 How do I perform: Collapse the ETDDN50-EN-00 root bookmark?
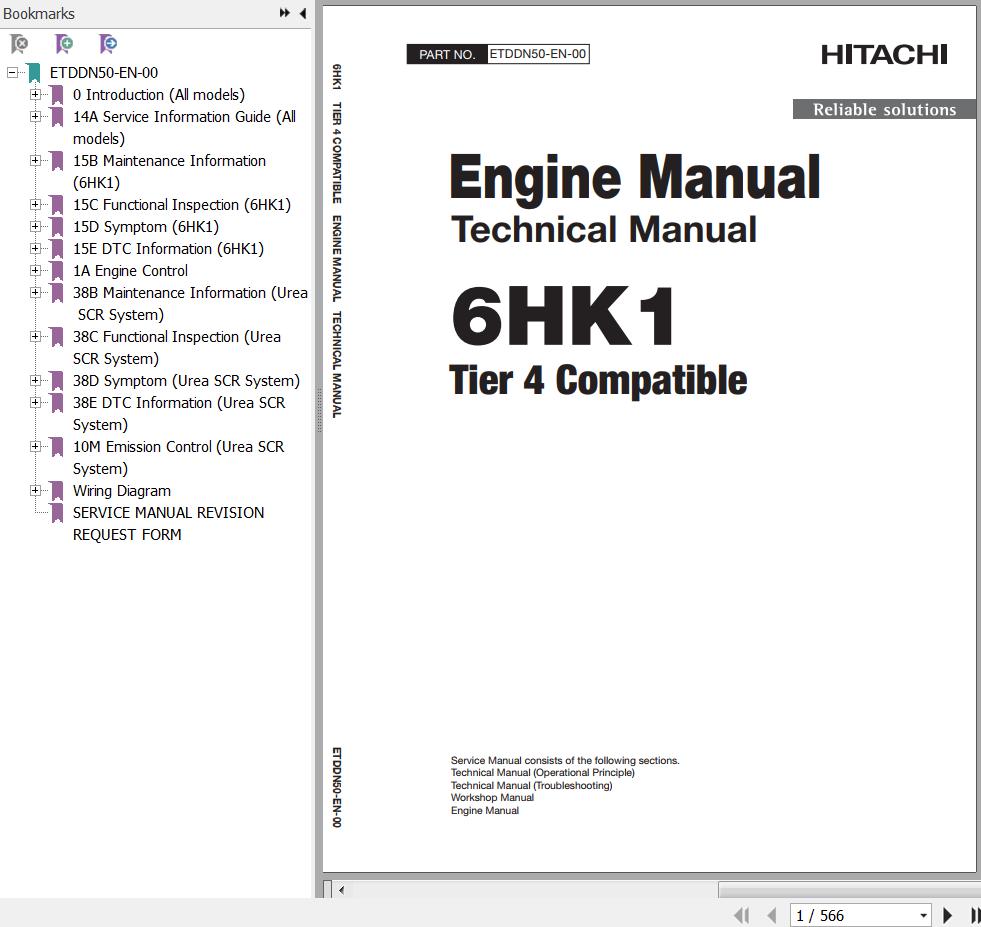tap(13, 73)
